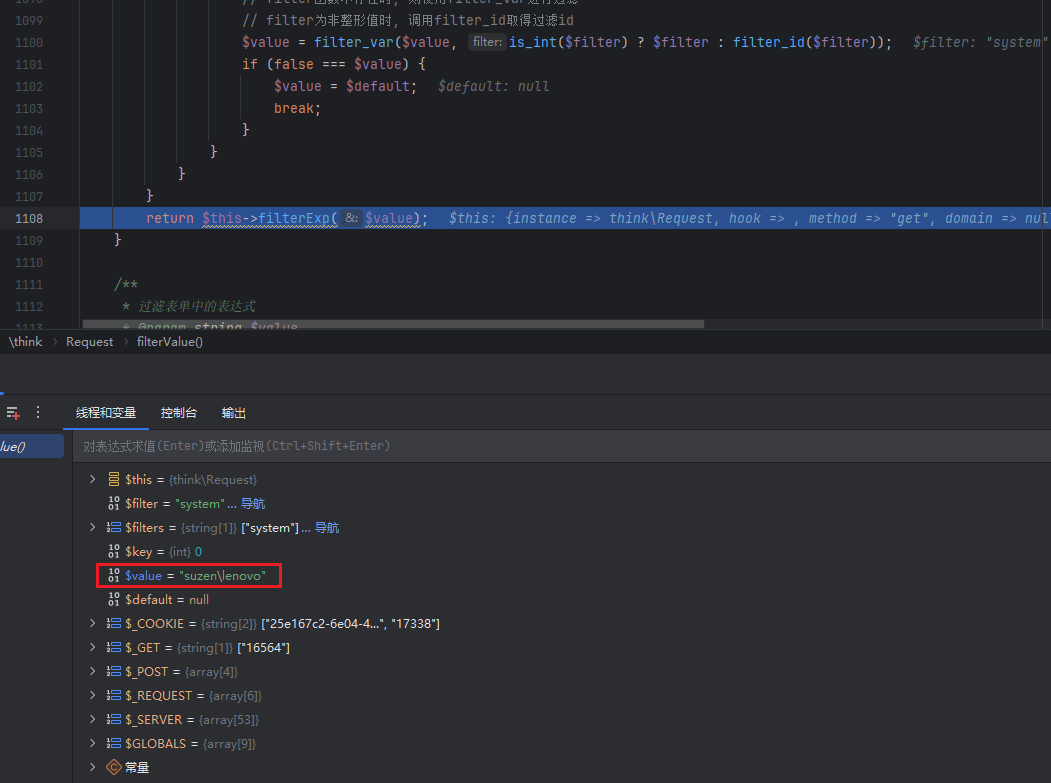This screenshot has height=783, width=1051.
Task: Click the filterExp method call on line 1108
Action: (x=294, y=219)
